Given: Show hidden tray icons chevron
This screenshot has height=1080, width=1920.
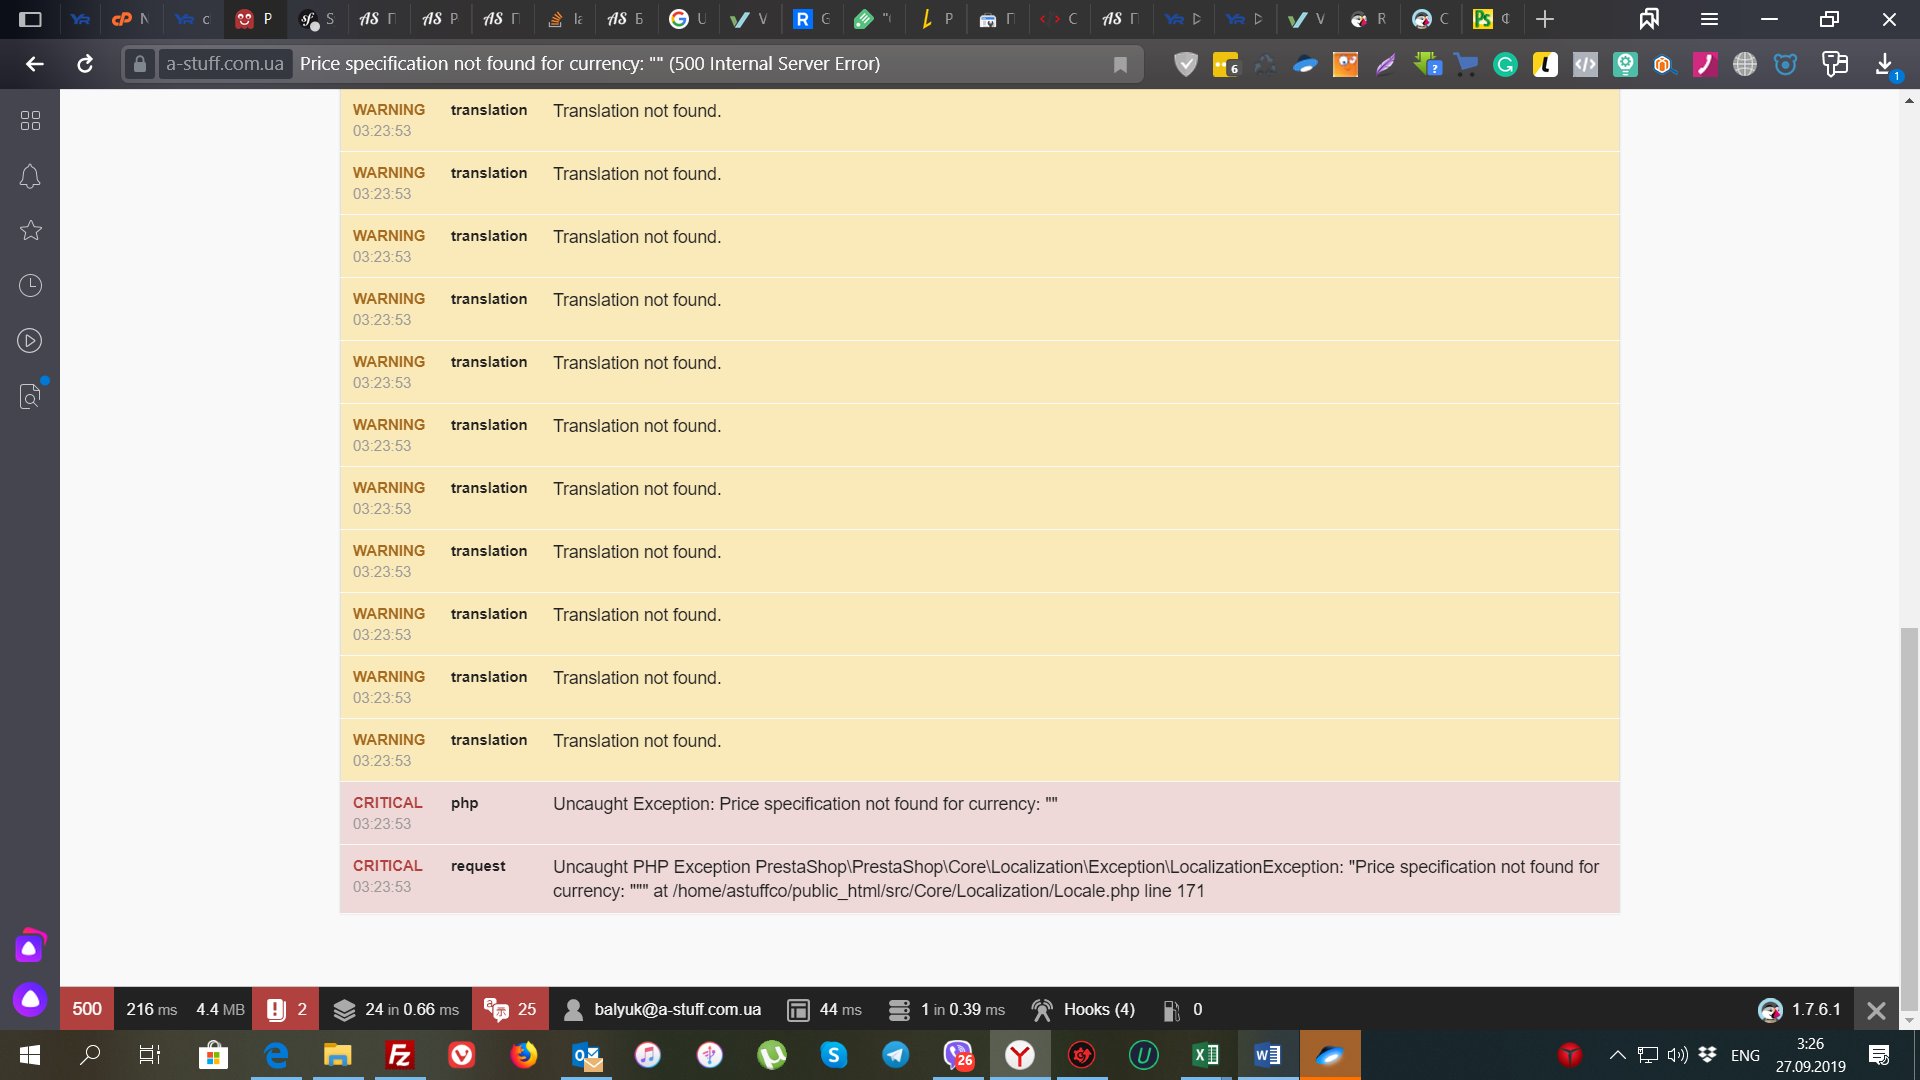Looking at the screenshot, I should [x=1617, y=1055].
